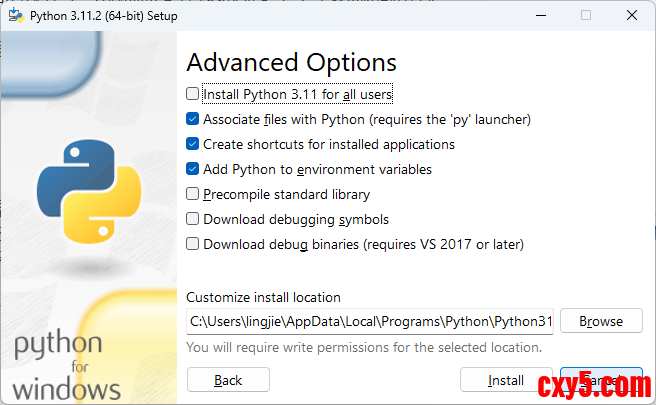Start installation with the Install button
Screen dimensions: 656x405
pyautogui.click(x=506, y=380)
